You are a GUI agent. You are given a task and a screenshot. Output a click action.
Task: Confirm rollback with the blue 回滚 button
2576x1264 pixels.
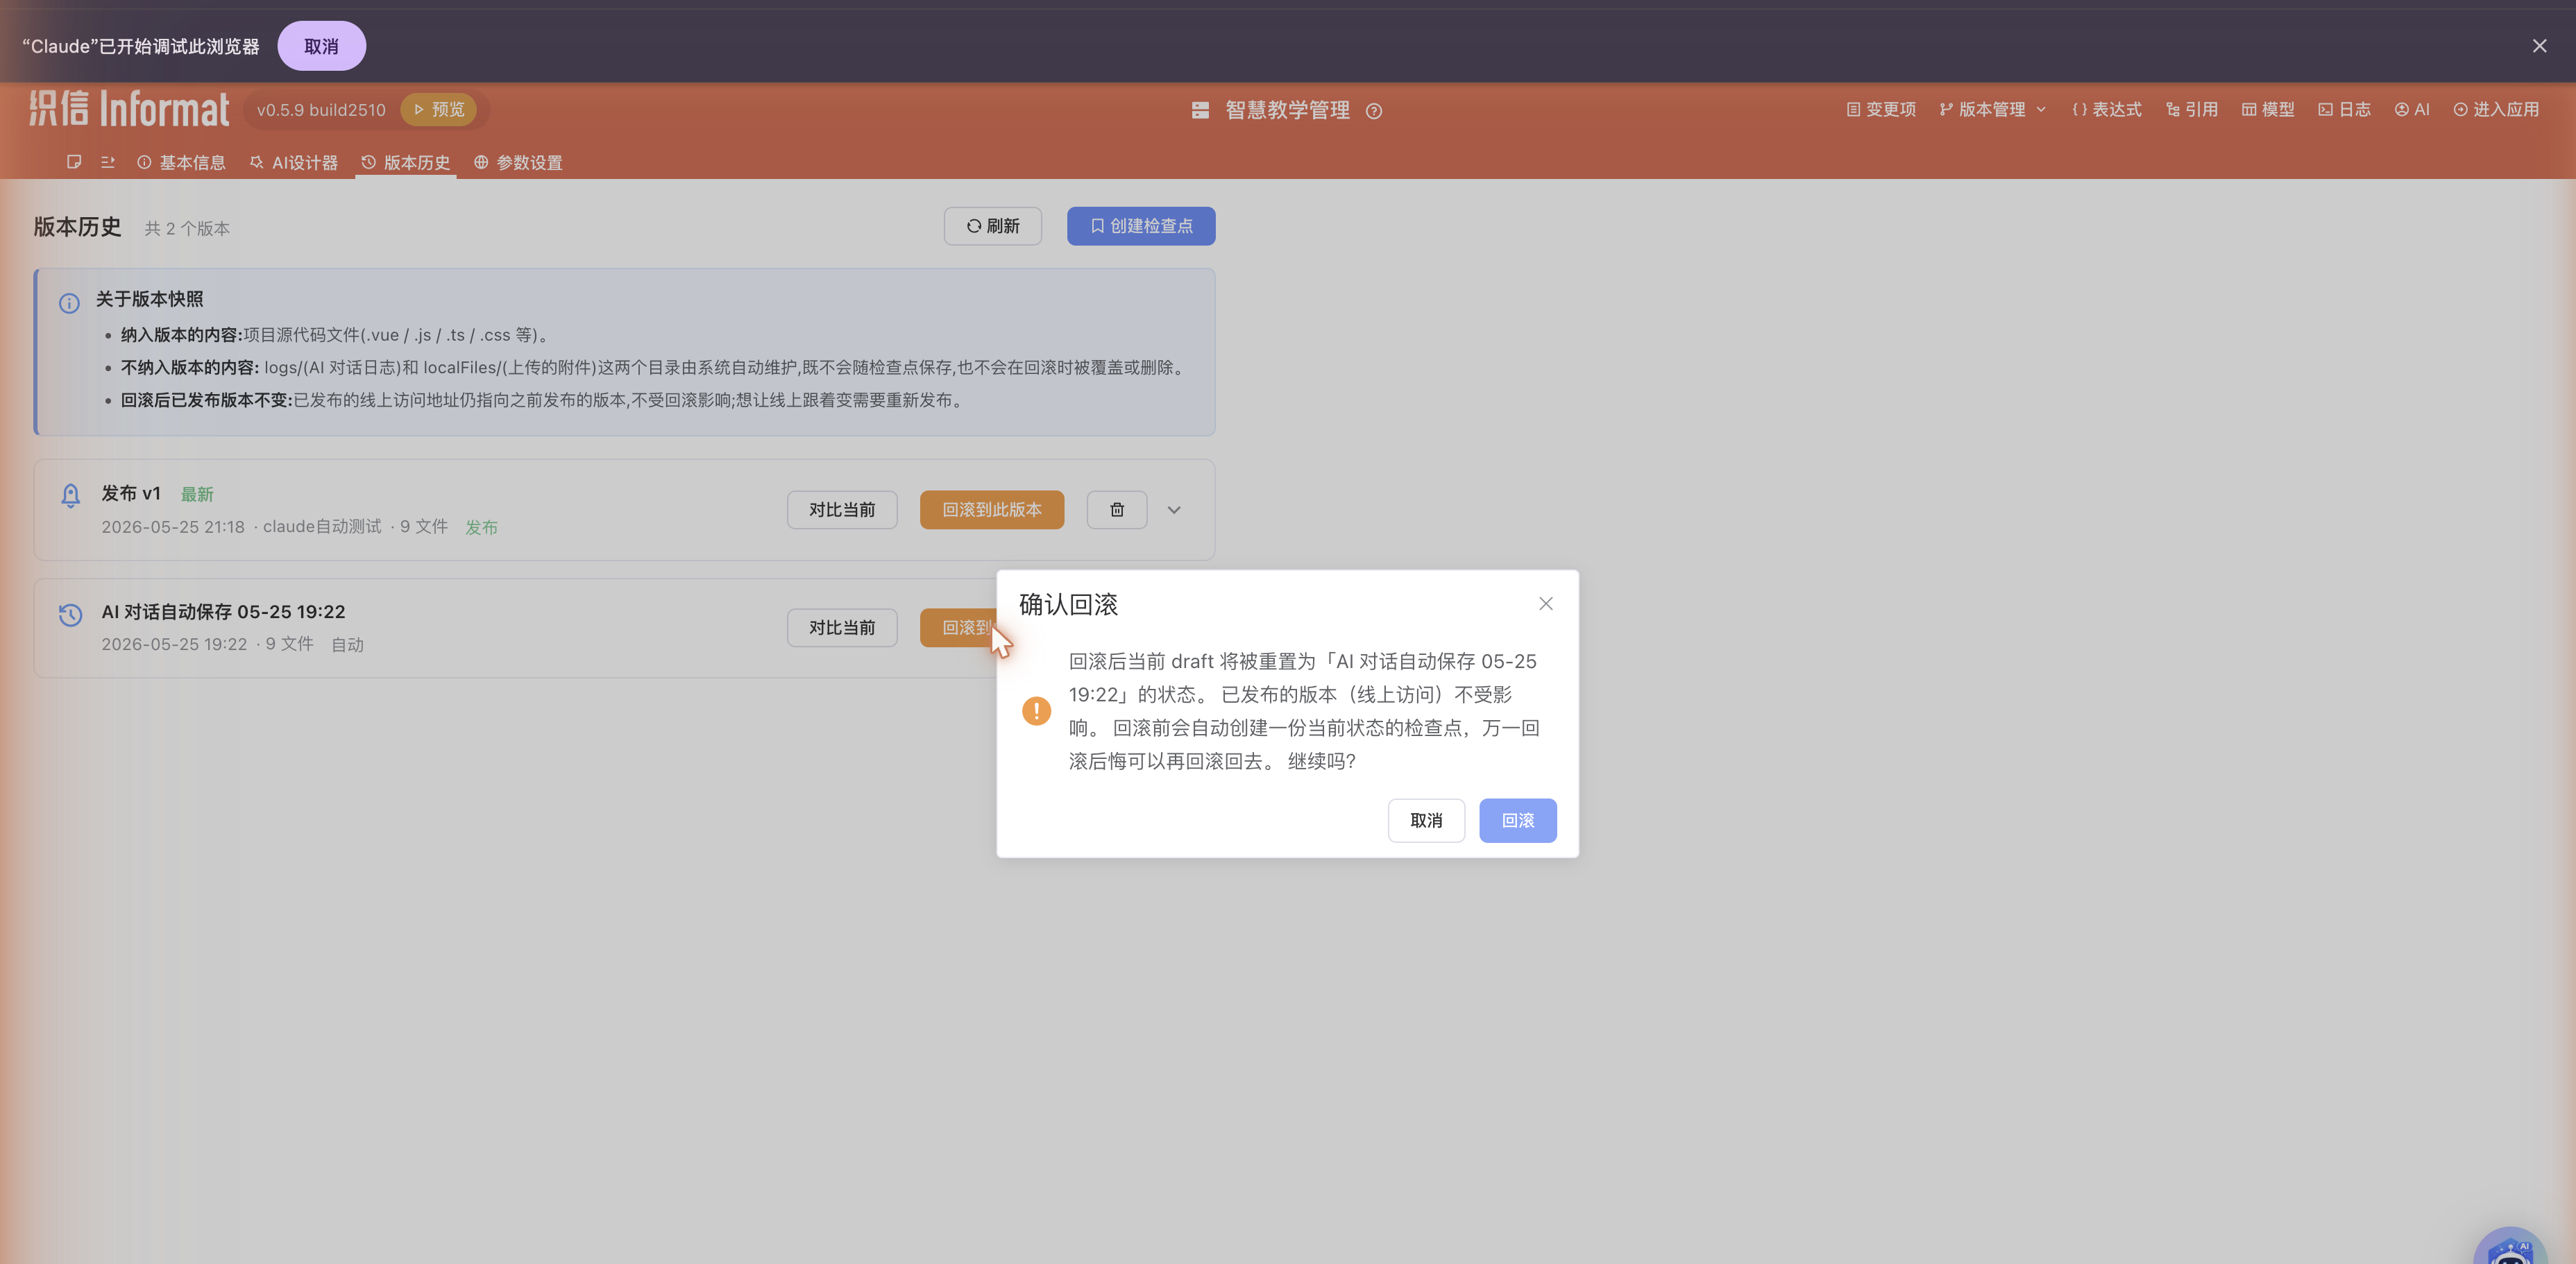coord(1517,820)
